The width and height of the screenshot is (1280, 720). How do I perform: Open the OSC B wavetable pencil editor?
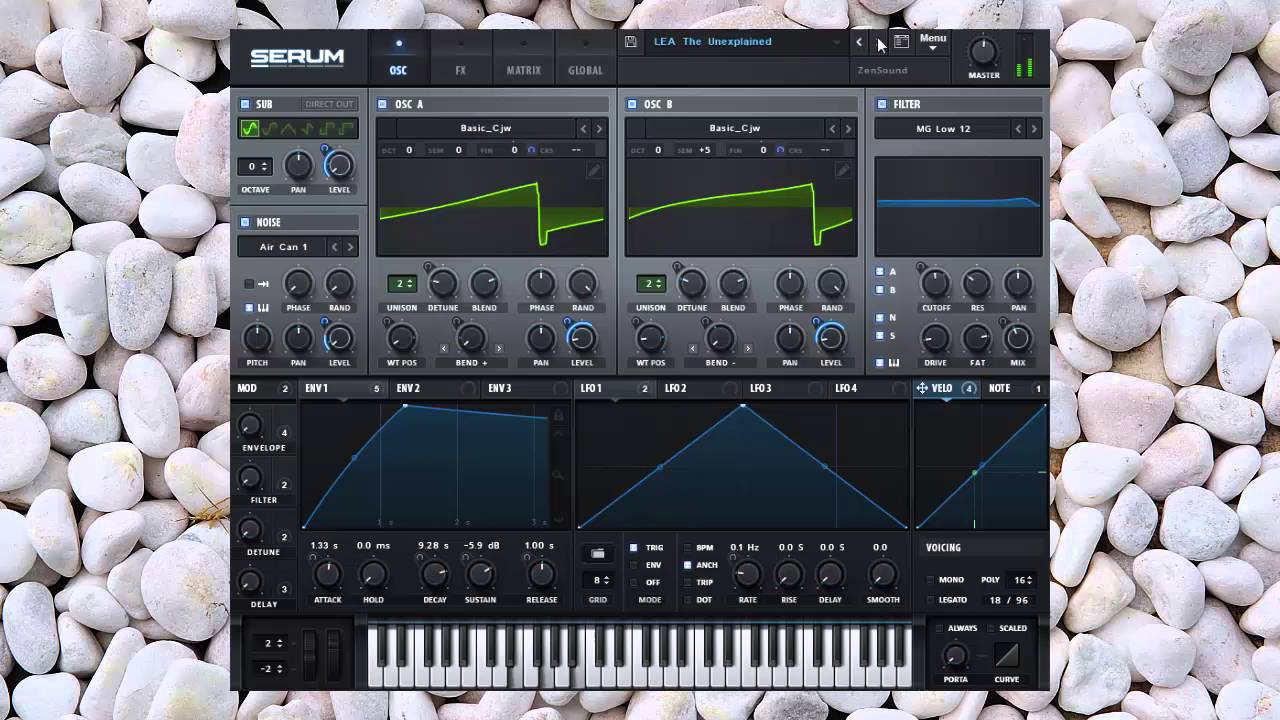(842, 171)
